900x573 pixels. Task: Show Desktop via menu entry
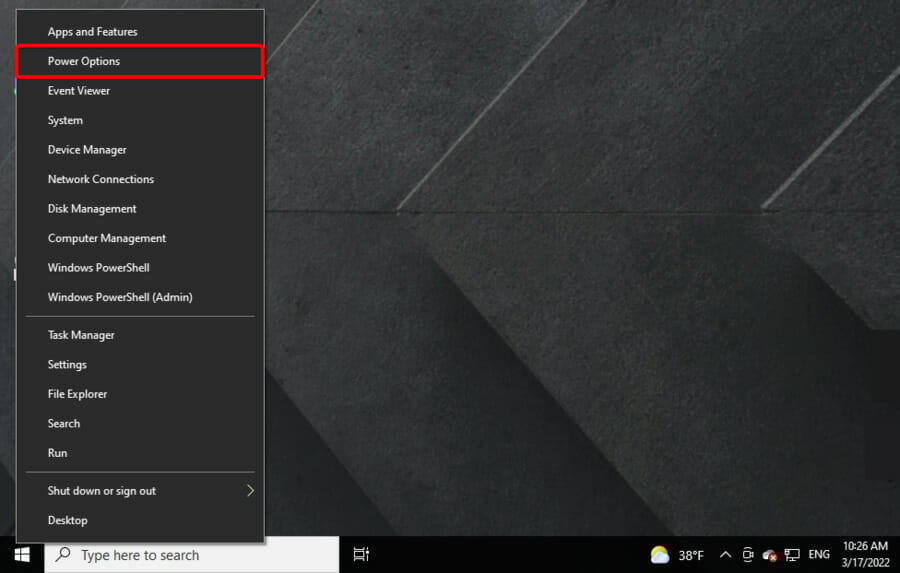point(140,520)
